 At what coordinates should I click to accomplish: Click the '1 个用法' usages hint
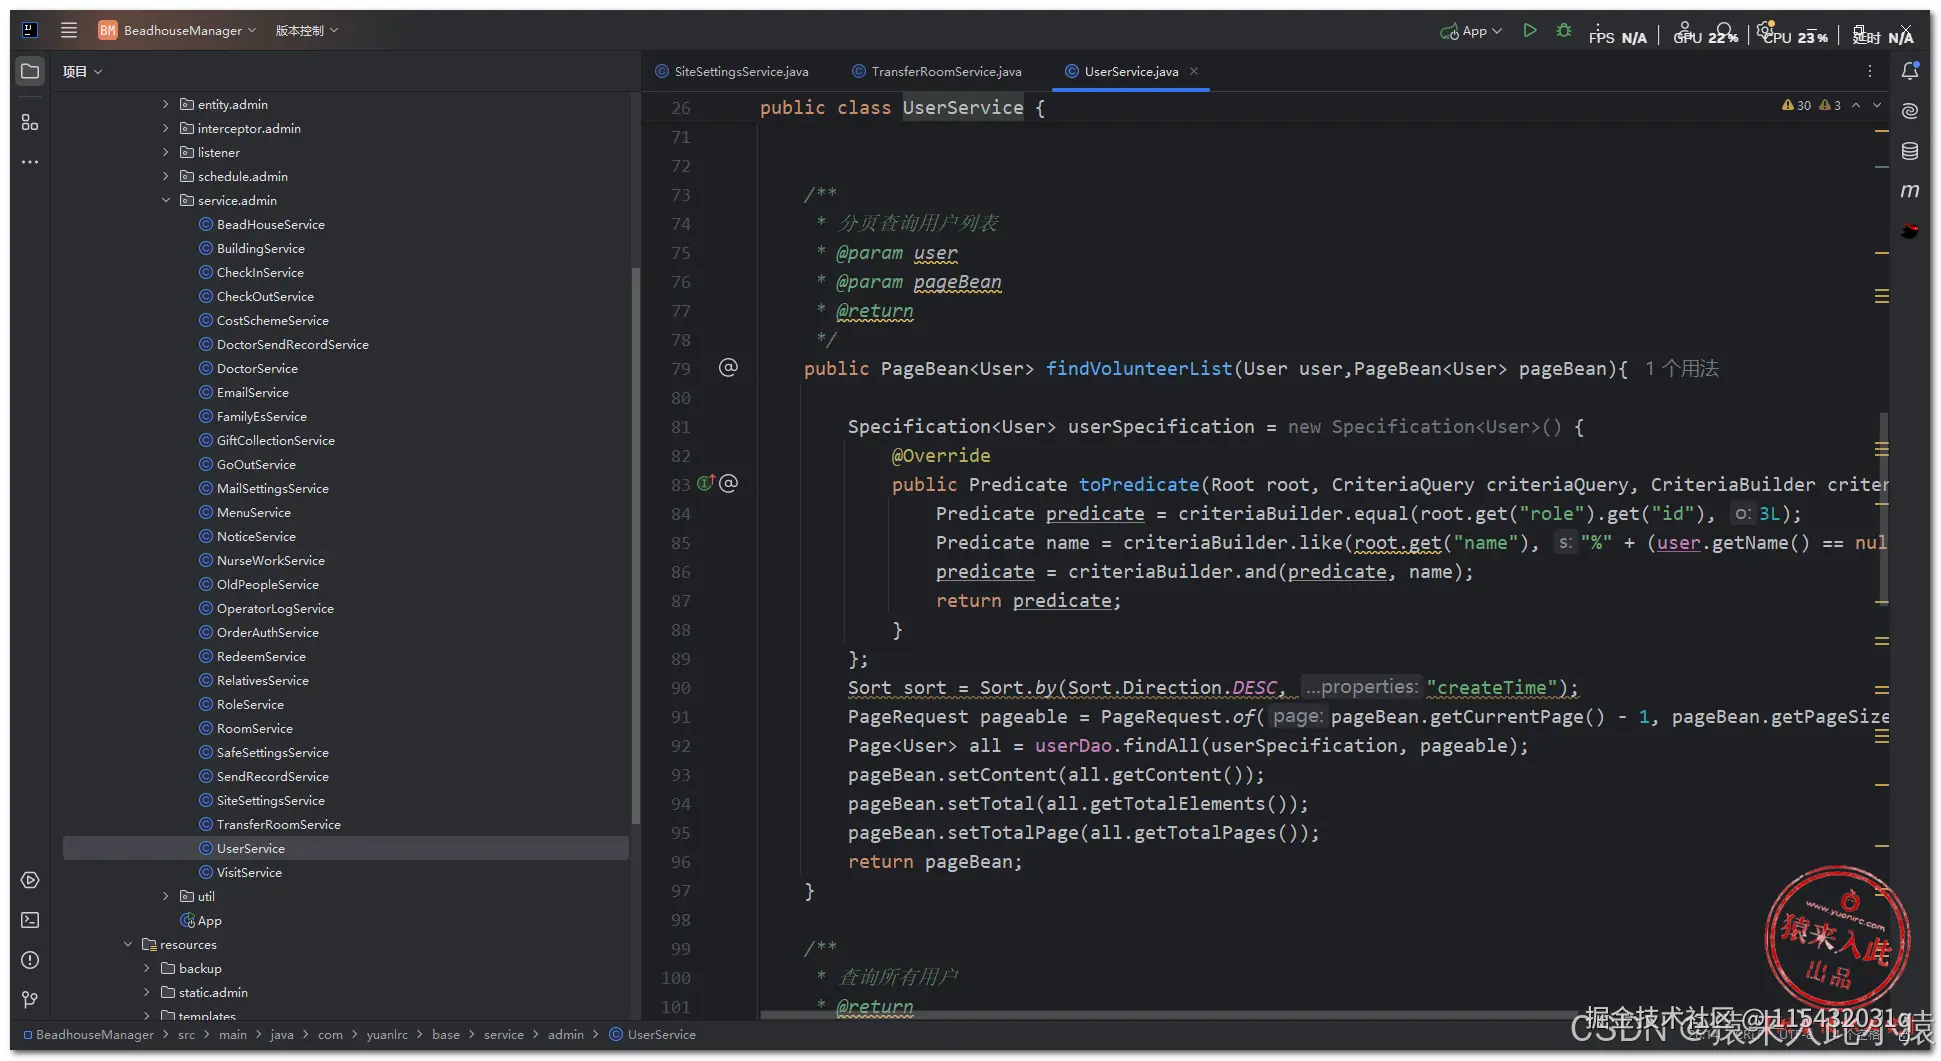click(1682, 368)
